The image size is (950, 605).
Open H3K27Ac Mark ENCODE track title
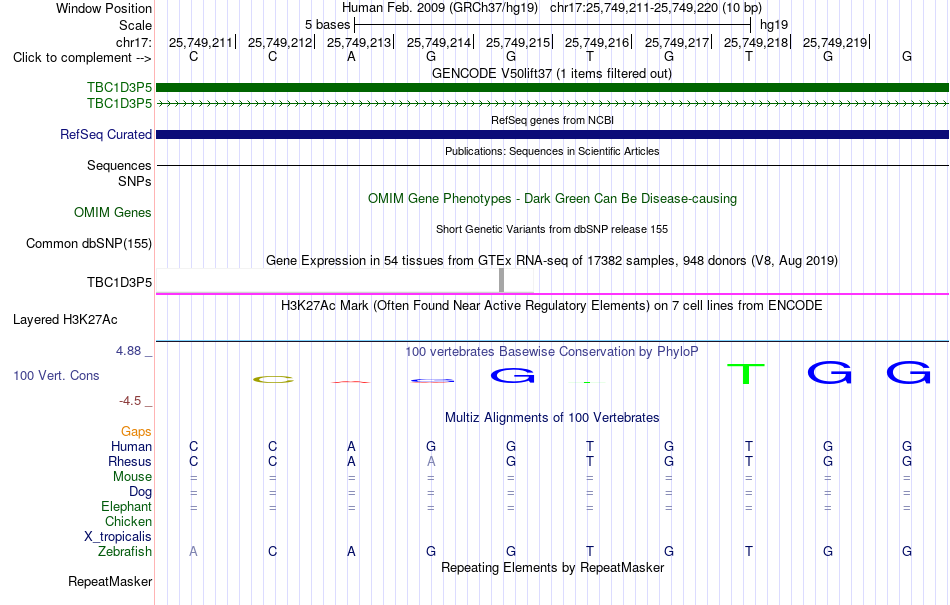[552, 306]
